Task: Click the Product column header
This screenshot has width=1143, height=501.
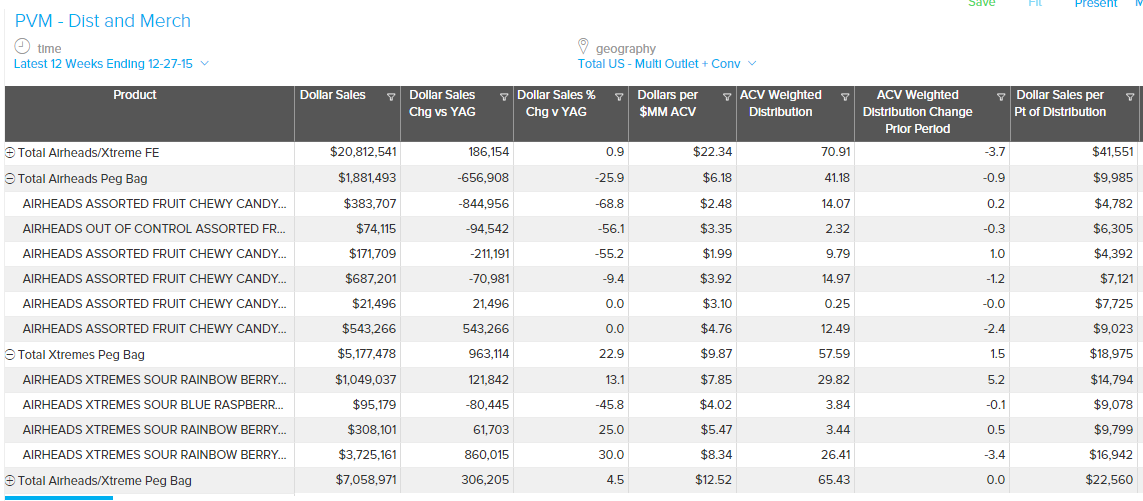Action: tap(135, 96)
